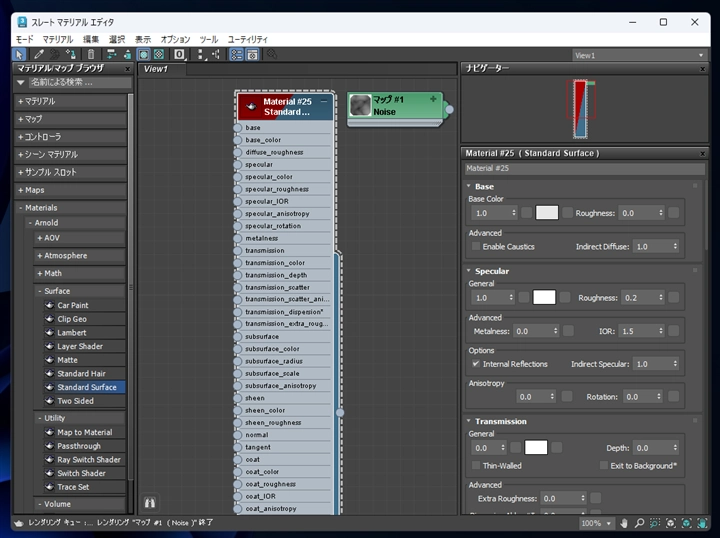Click map button next to Anisotropy Rotation

click(674, 396)
